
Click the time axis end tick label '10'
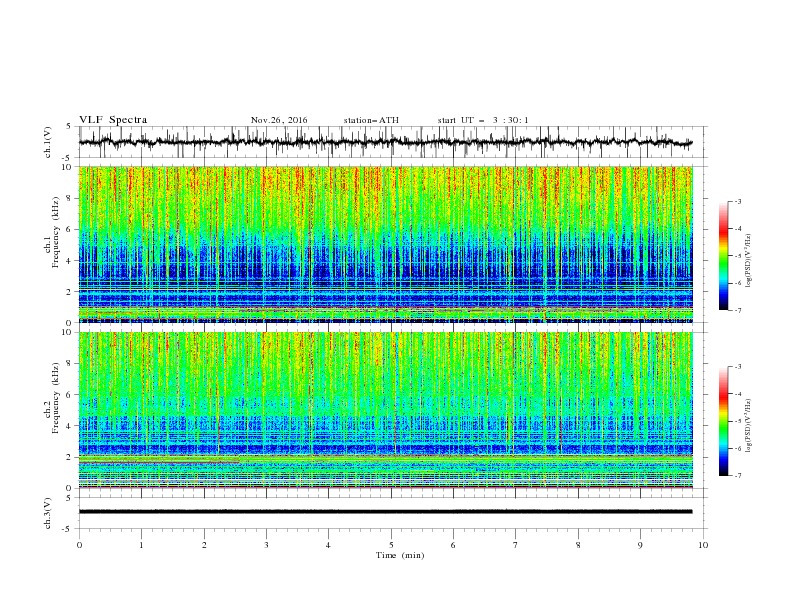click(x=703, y=545)
